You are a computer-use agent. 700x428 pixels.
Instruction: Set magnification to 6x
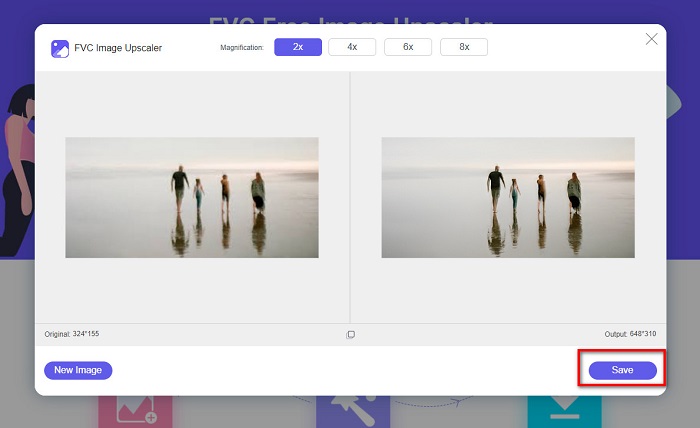pos(408,47)
